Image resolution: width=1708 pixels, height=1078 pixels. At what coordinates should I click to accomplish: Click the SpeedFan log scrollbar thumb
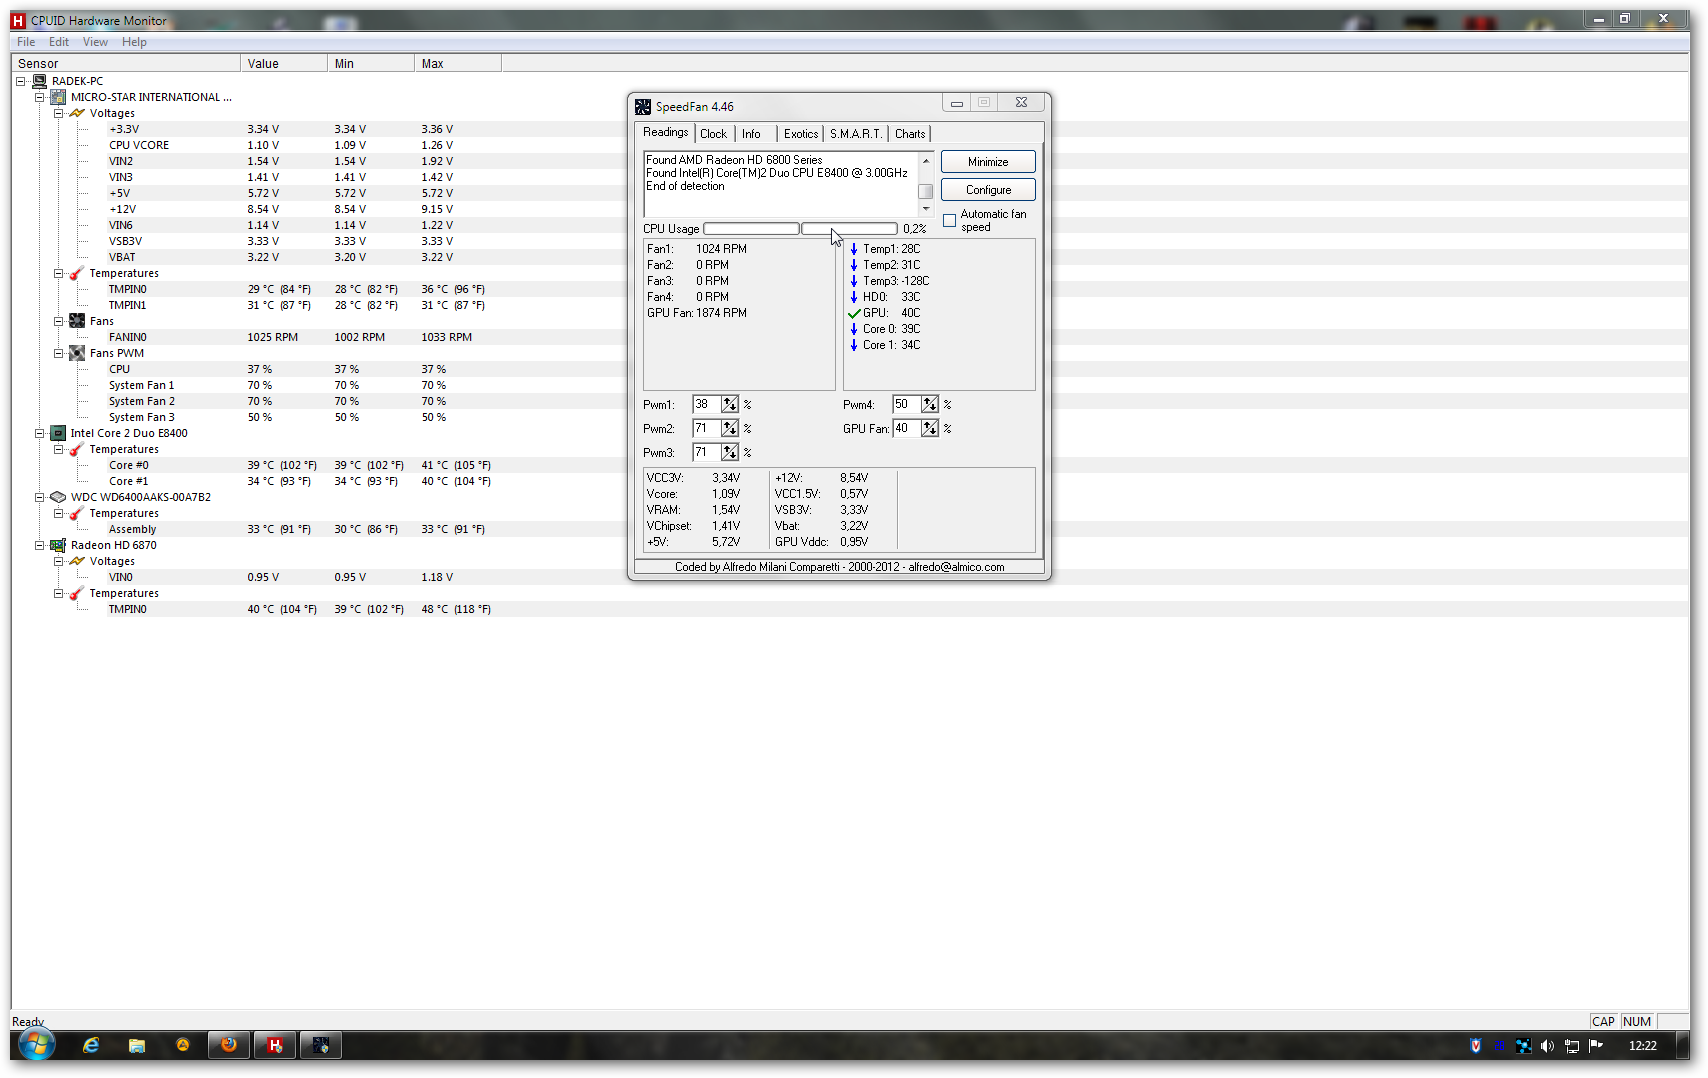coord(926,191)
